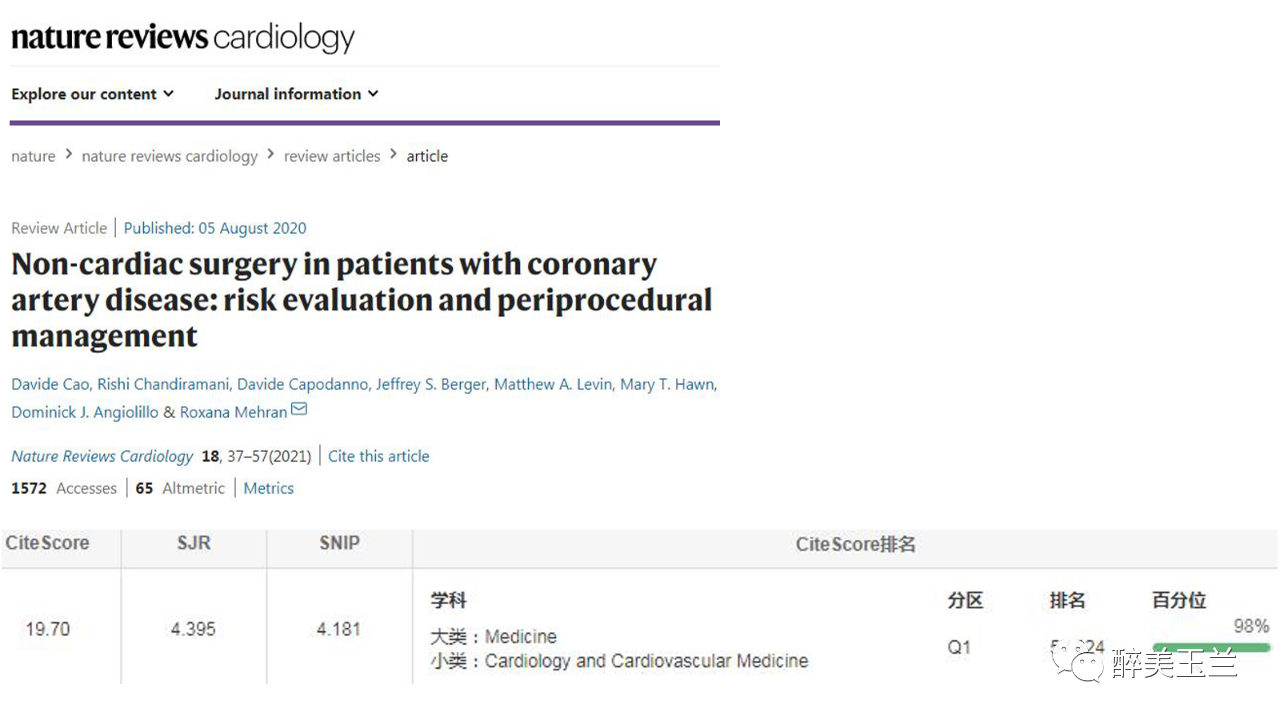Click the green 98% percentile bar
Image resolution: width=1280 pixels, height=720 pixels.
[1211, 647]
